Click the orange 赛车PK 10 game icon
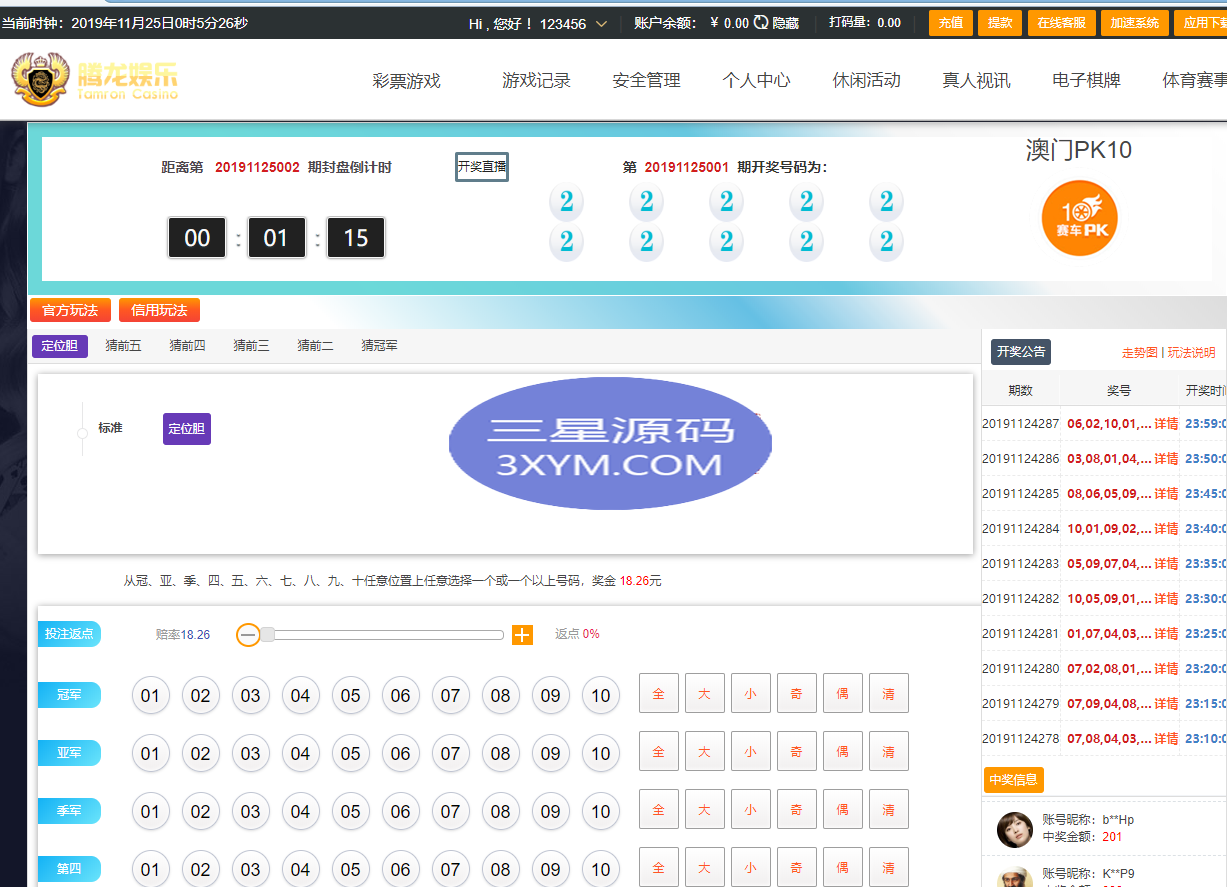Image resolution: width=1227 pixels, height=887 pixels. point(1079,218)
